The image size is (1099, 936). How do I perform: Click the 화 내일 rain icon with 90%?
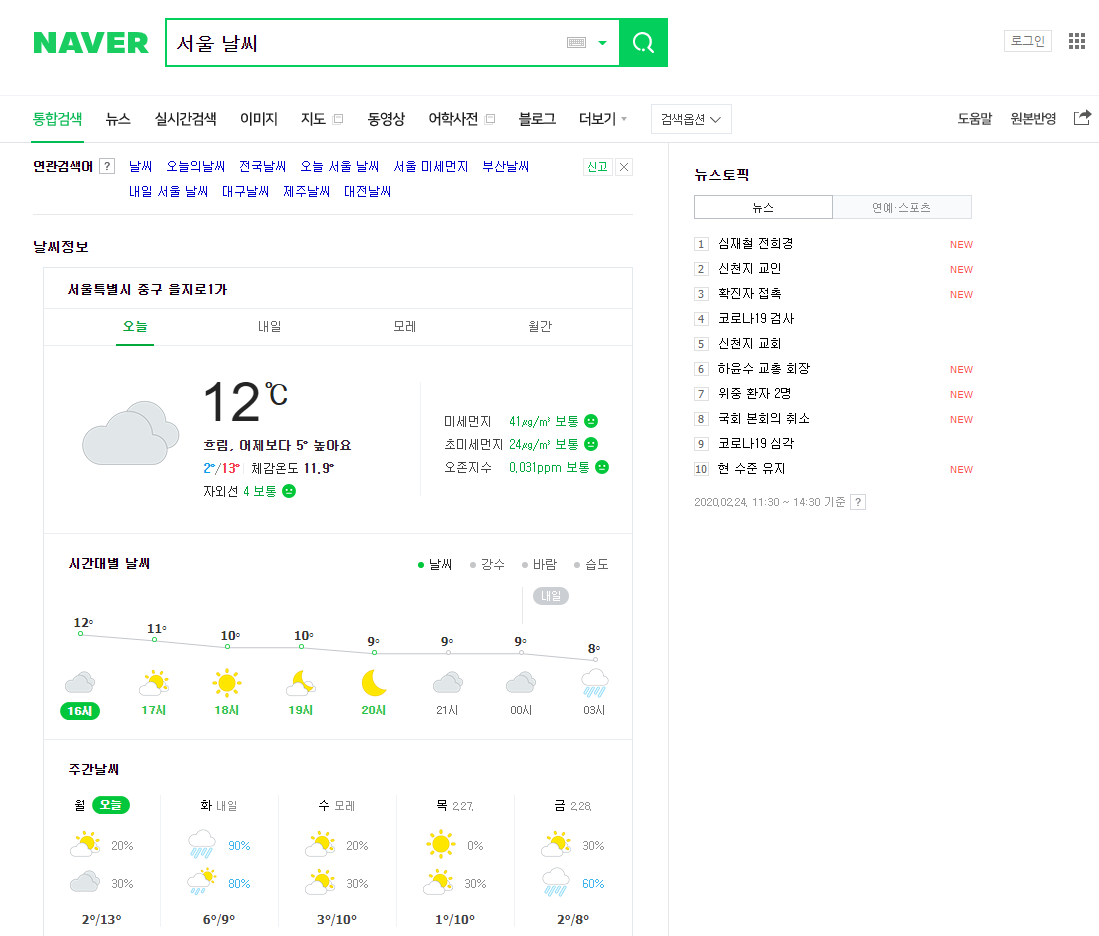point(202,844)
